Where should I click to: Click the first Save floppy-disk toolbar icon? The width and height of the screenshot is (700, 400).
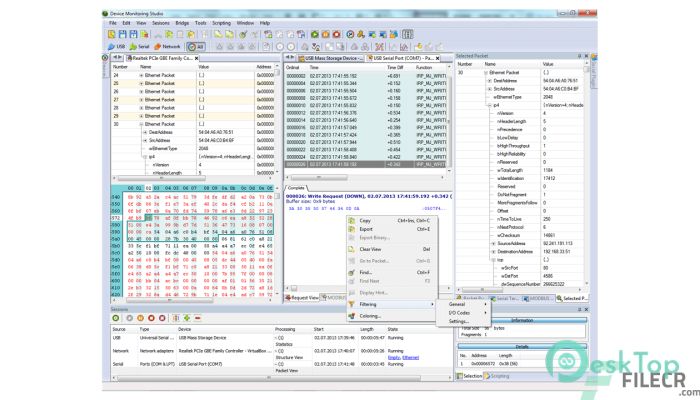click(x=123, y=34)
